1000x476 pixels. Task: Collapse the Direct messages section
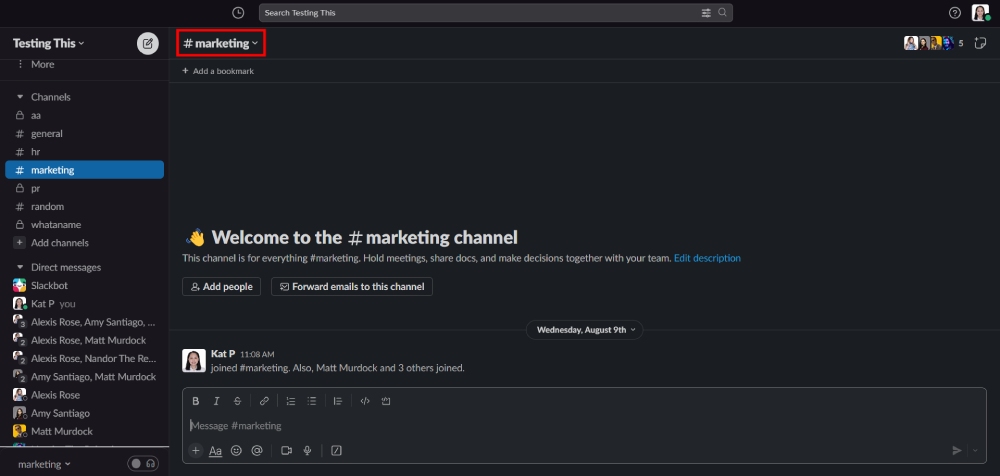tap(20, 267)
